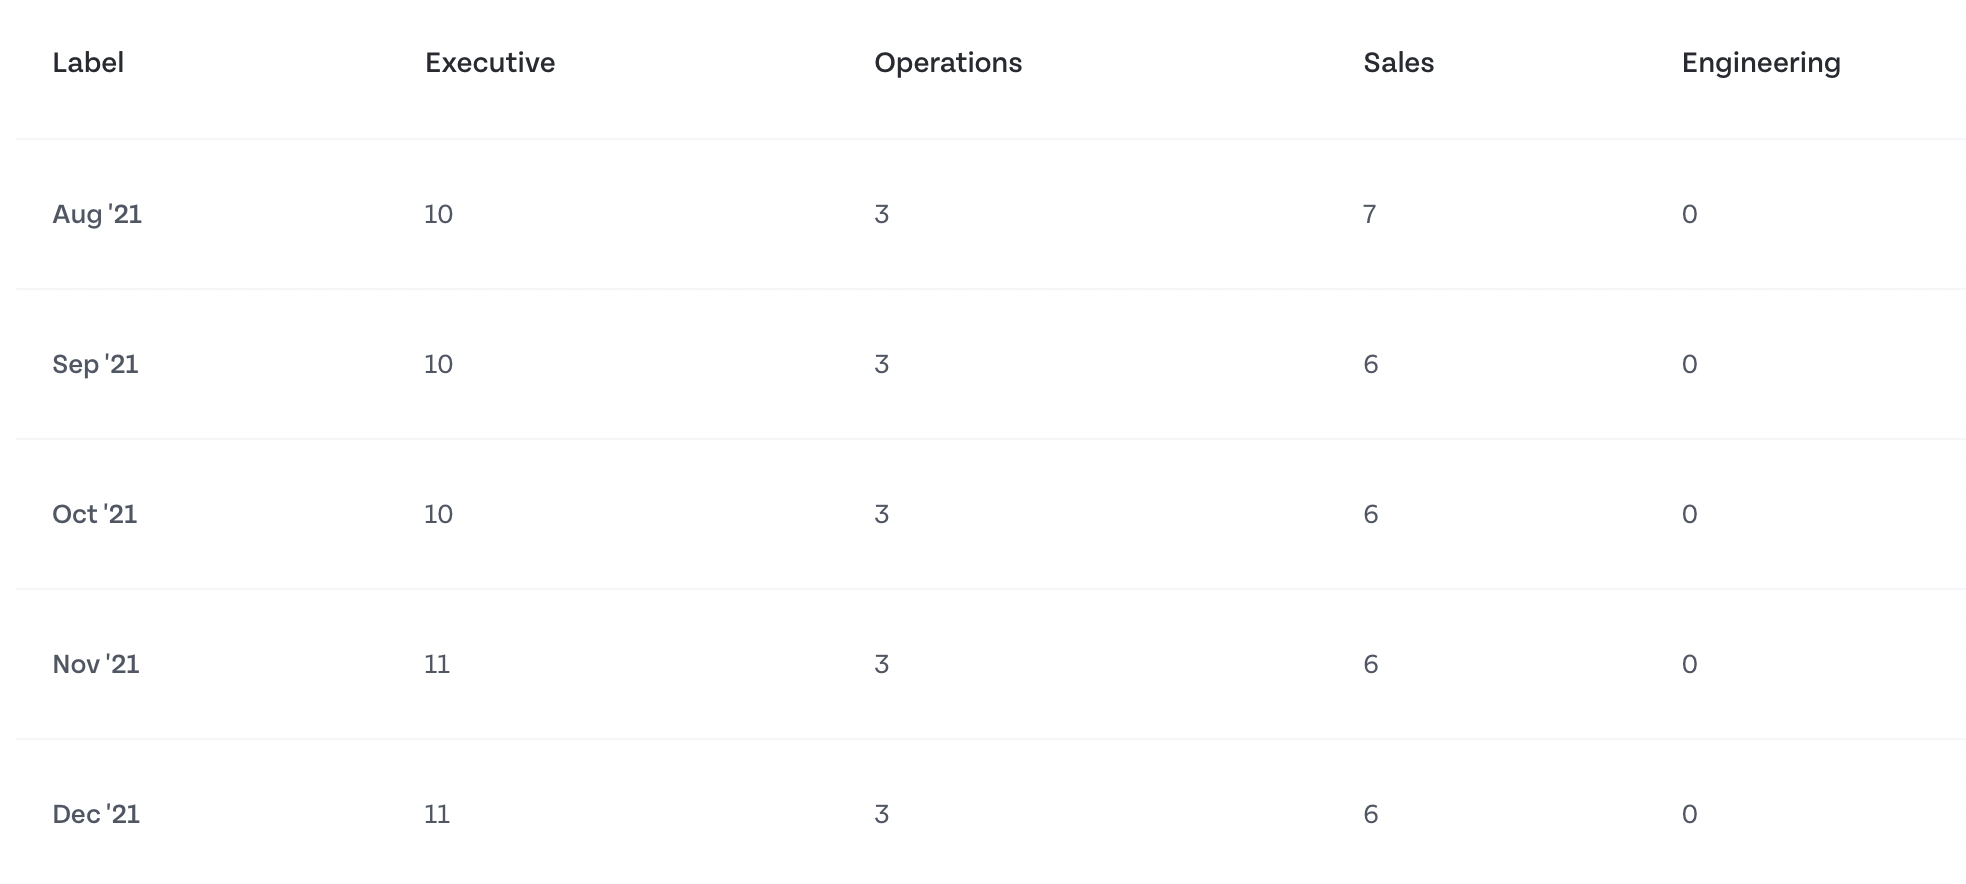The height and width of the screenshot is (884, 1966).
Task: Click Executive value 10 for Aug '21
Action: (x=438, y=214)
